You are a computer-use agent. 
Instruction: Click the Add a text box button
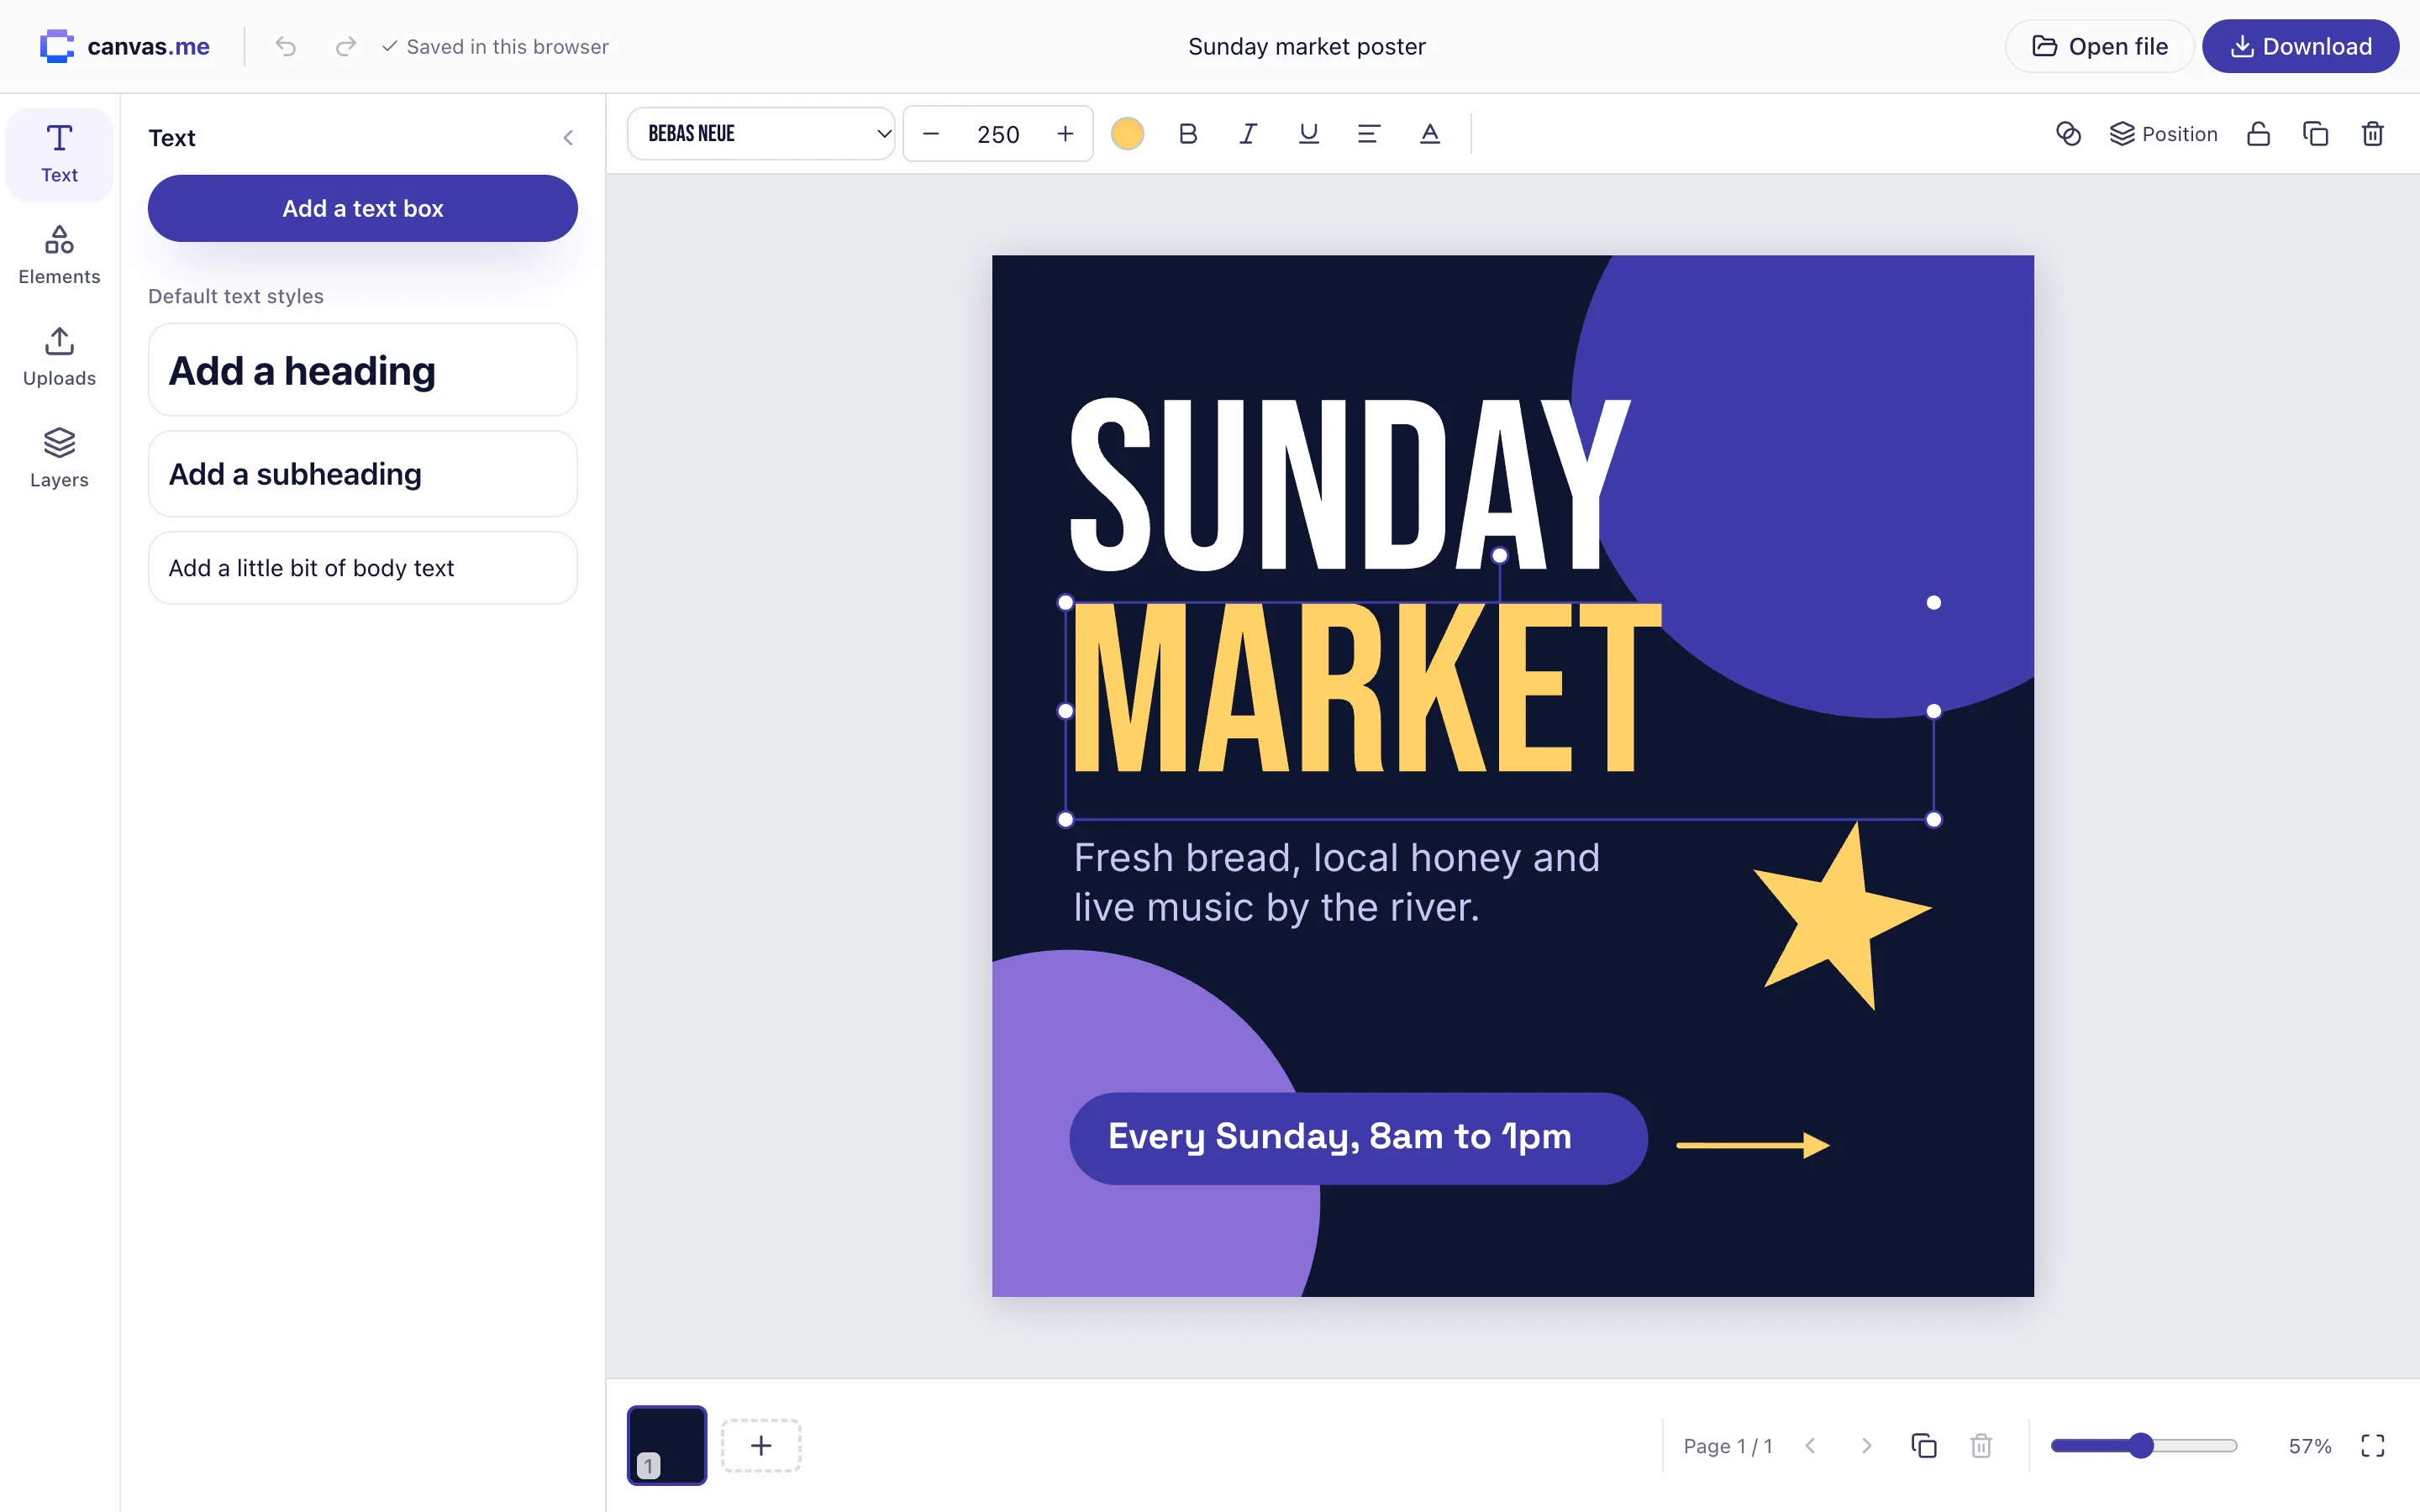[363, 208]
